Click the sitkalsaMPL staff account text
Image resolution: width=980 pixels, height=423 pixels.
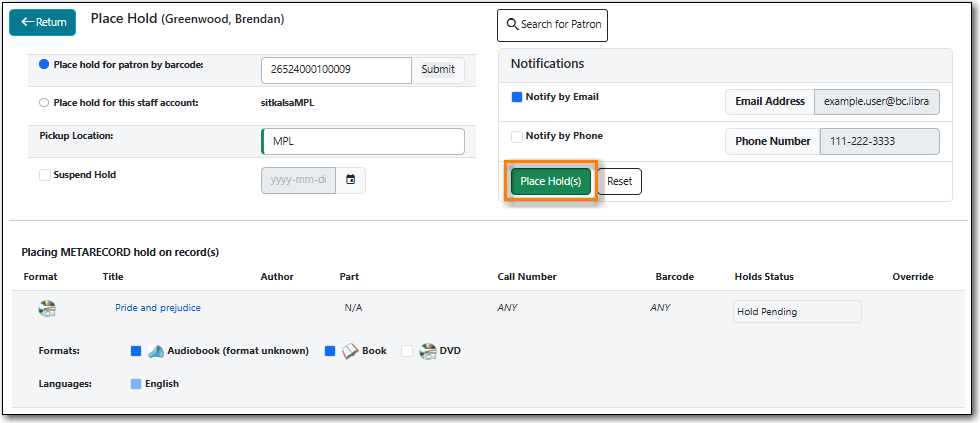[x=288, y=103]
